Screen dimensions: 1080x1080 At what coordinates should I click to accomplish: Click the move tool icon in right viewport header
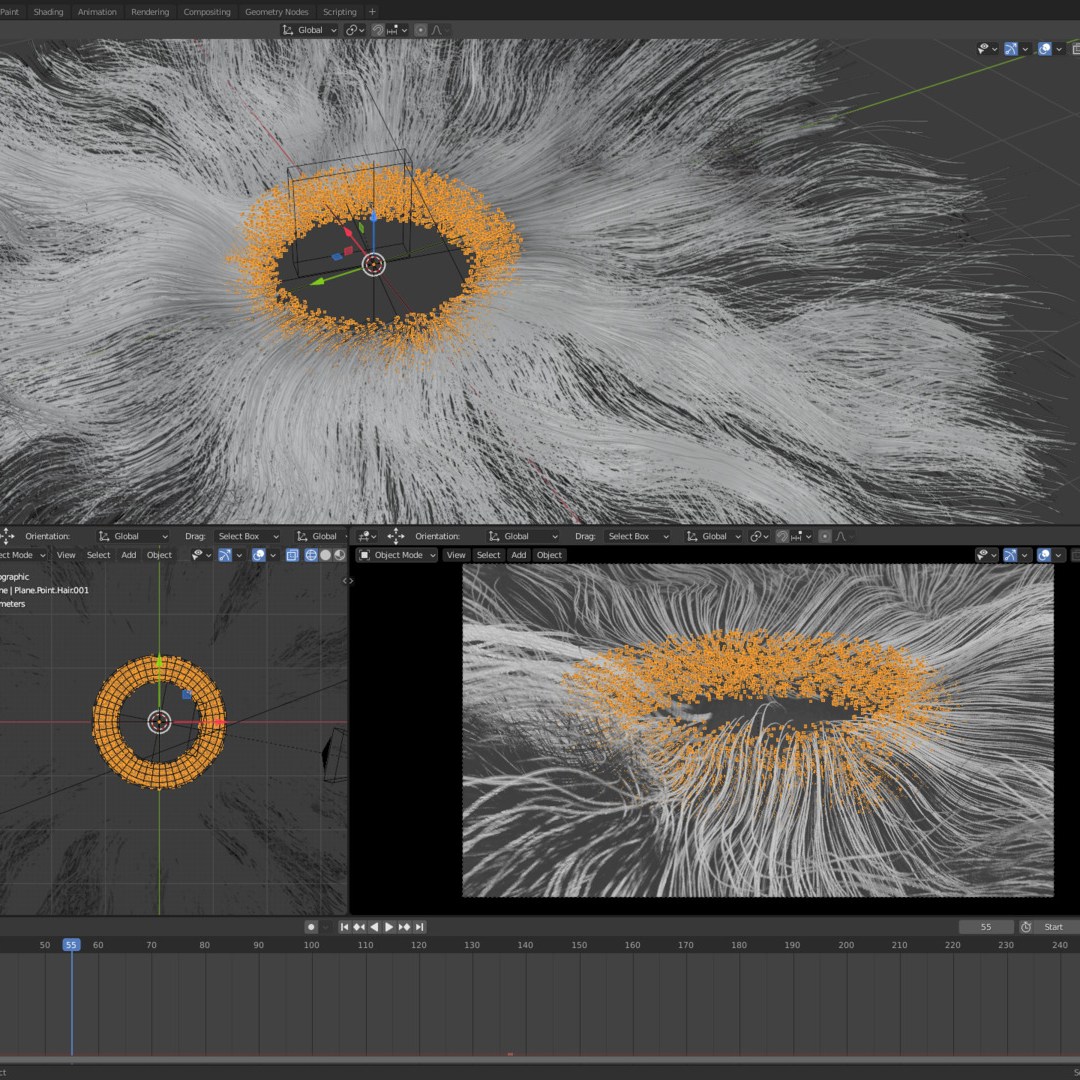pyautogui.click(x=396, y=536)
